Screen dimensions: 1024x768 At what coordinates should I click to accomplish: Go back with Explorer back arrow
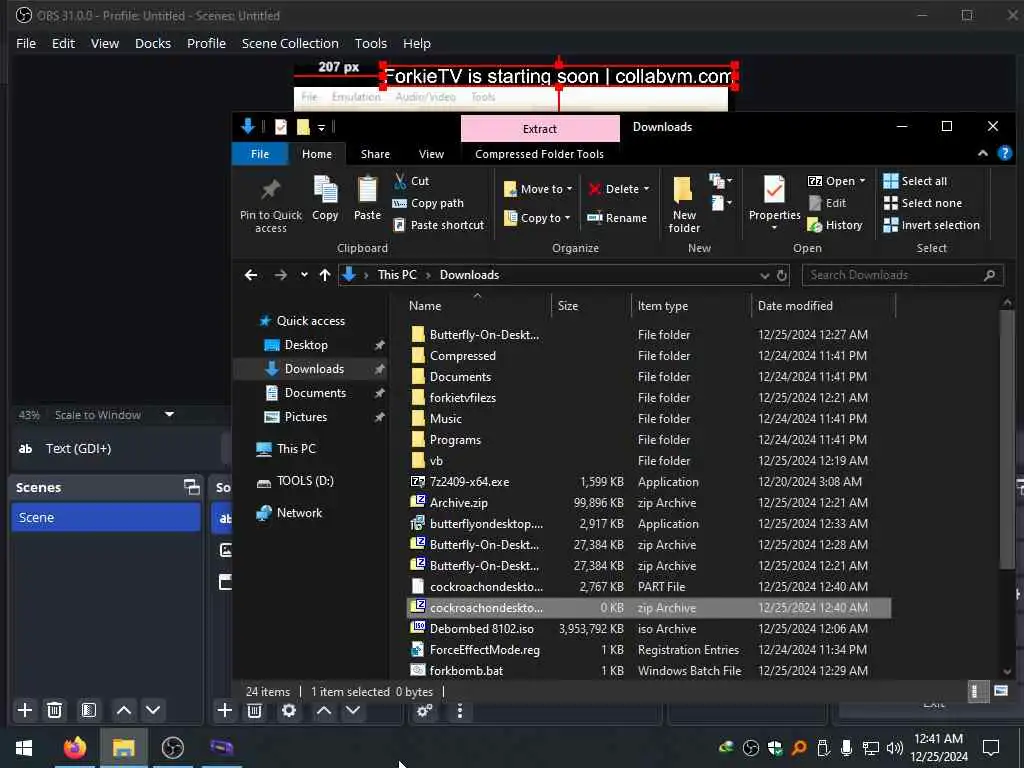(x=251, y=275)
